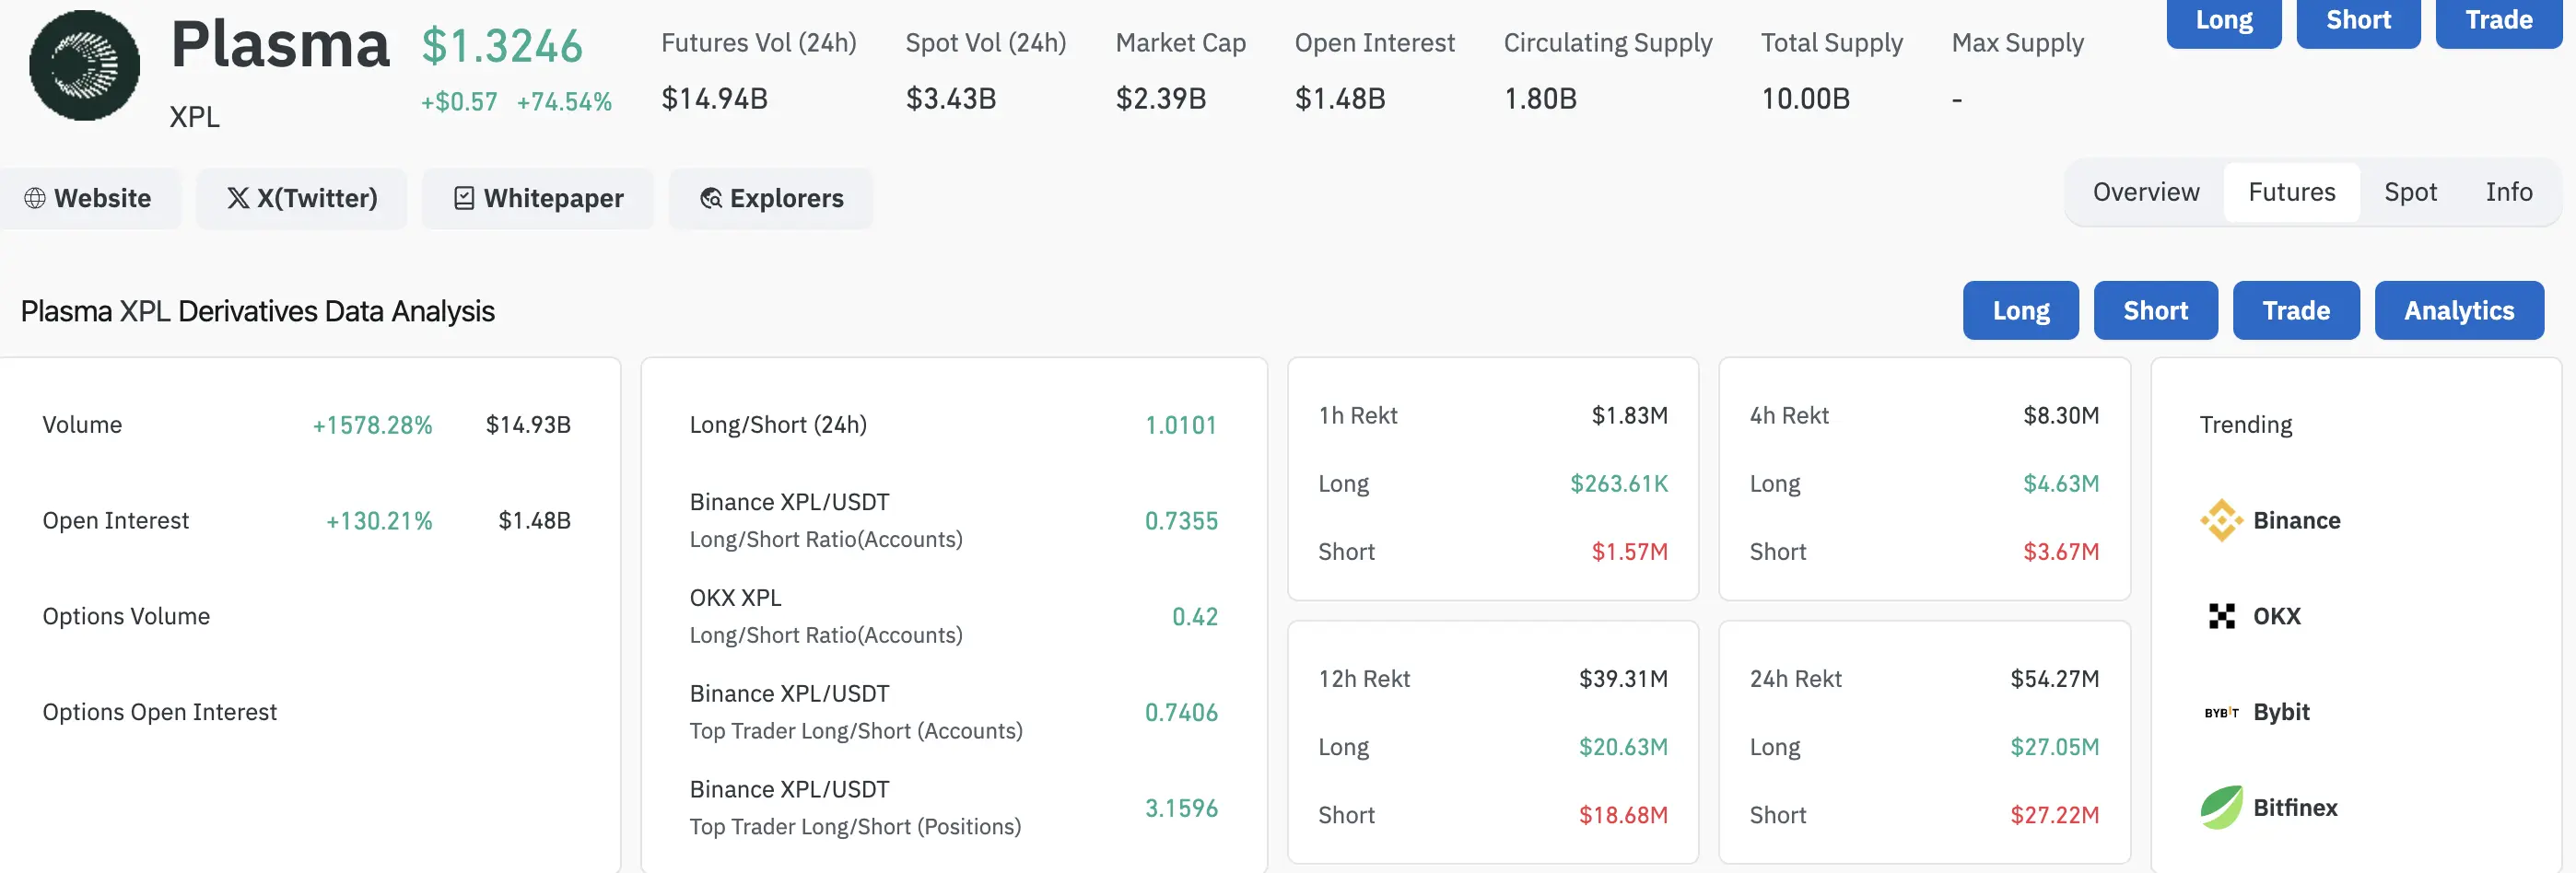Open the Whitepaper link
The width and height of the screenshot is (2576, 873).
(538, 198)
